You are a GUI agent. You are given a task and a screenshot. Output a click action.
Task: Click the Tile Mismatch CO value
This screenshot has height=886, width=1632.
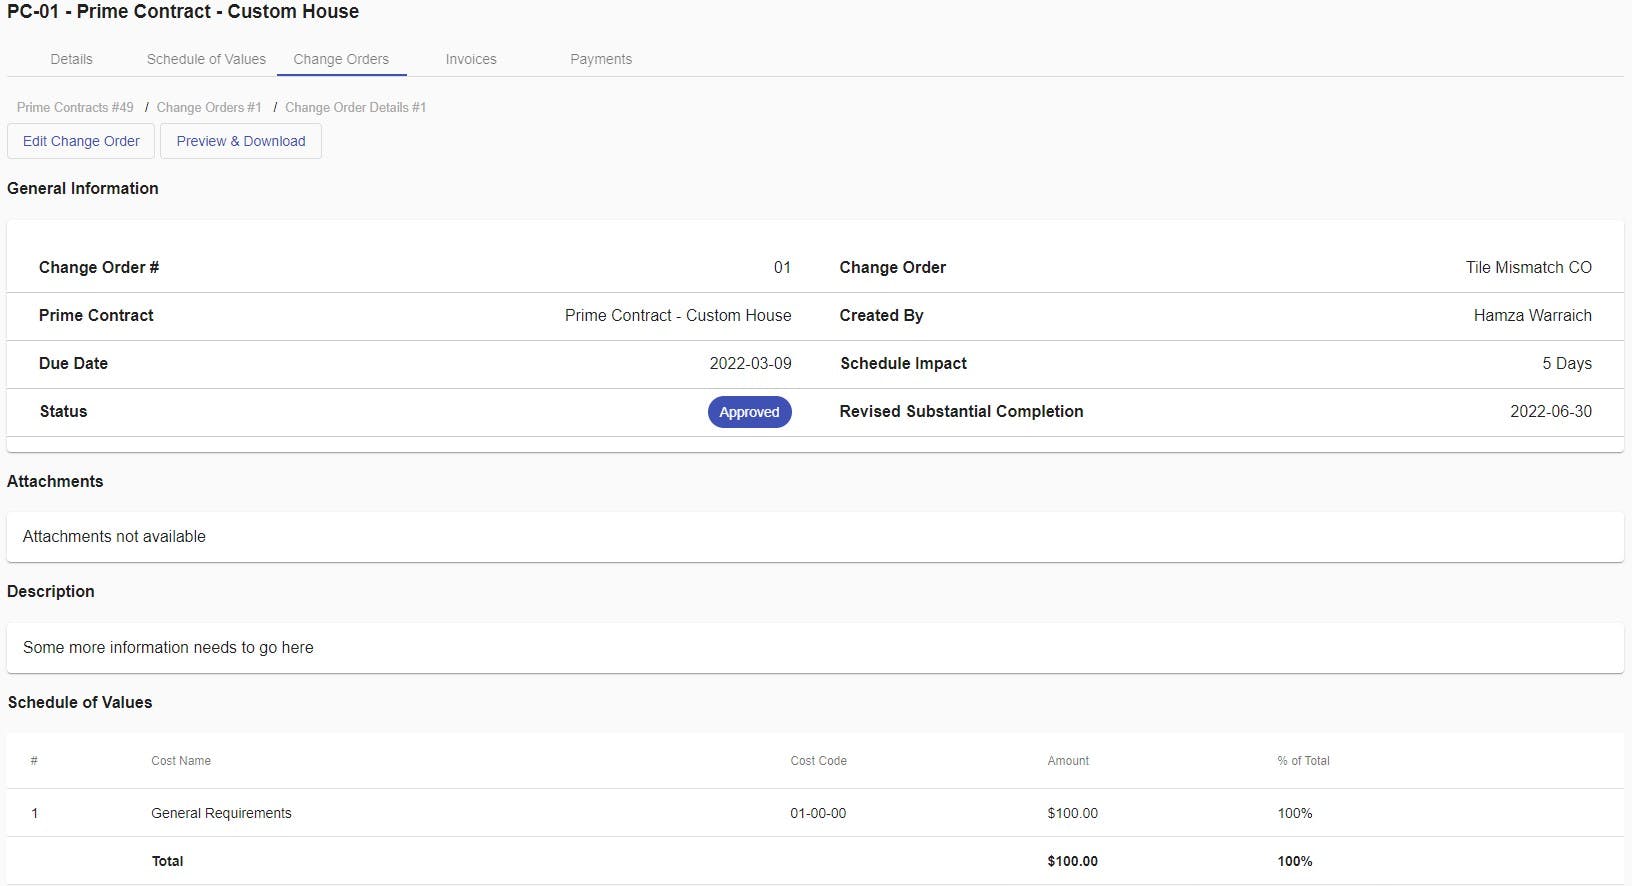pos(1528,267)
